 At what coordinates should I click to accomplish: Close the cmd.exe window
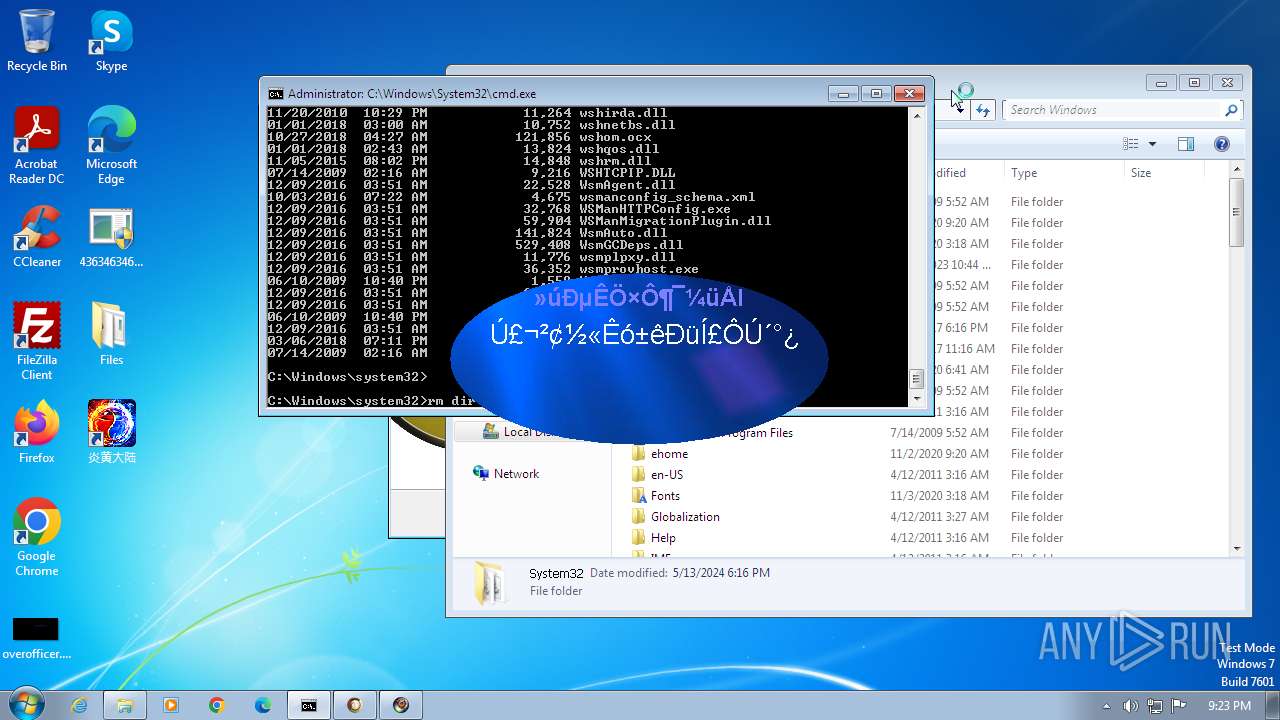pyautogui.click(x=909, y=94)
